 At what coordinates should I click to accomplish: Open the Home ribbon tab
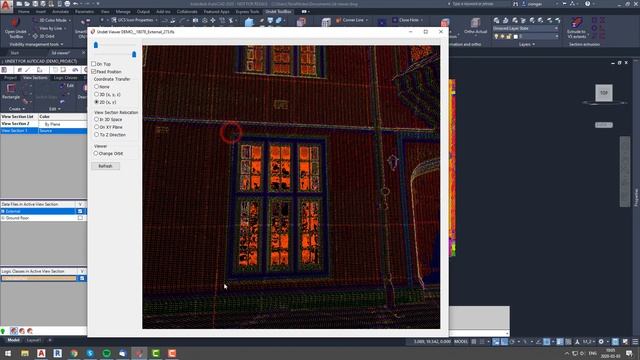(x=24, y=12)
